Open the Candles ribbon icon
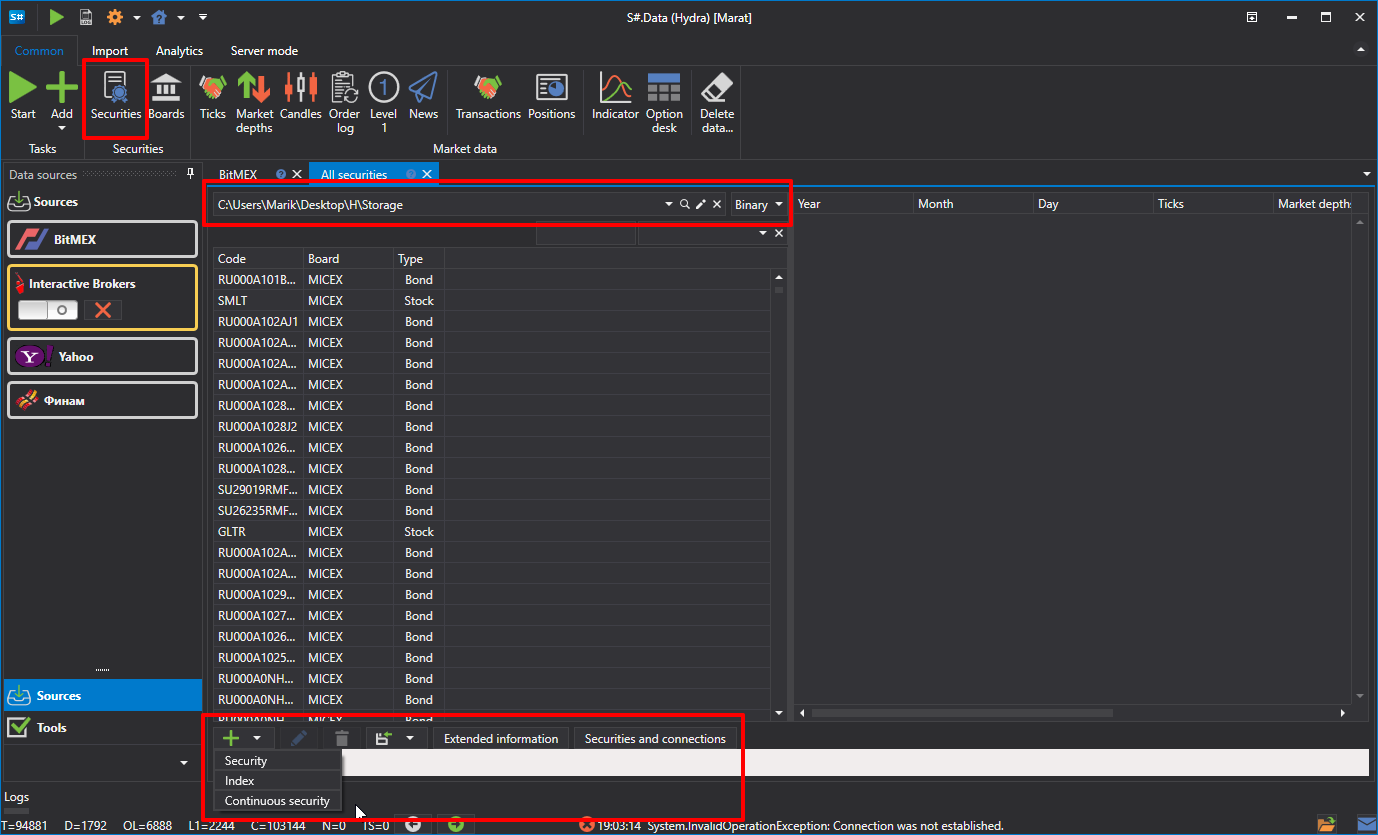The image size is (1378, 835). [300, 97]
